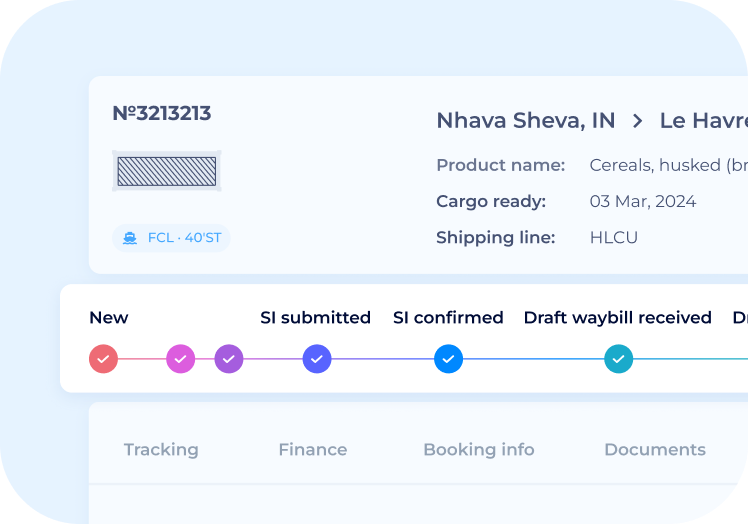The image size is (748, 524).
Task: Click the pink checkmark status circle
Action: (x=180, y=358)
